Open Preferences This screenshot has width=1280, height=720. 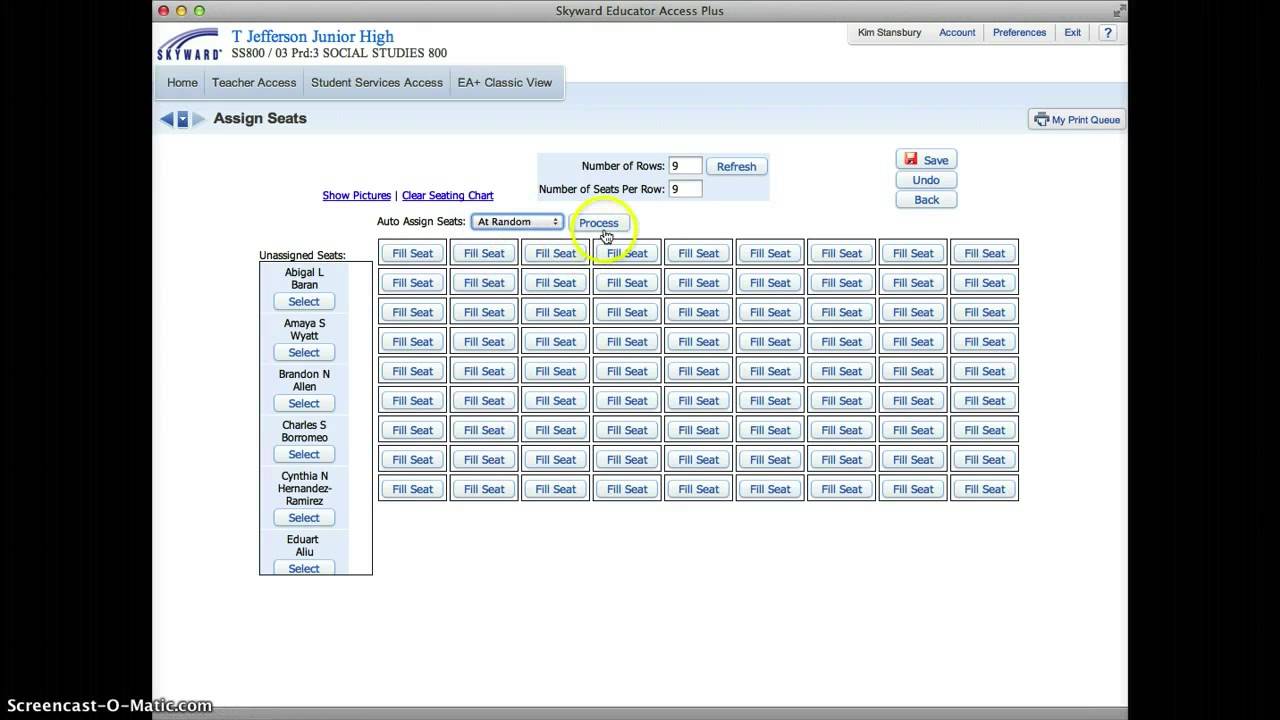[x=1019, y=33]
